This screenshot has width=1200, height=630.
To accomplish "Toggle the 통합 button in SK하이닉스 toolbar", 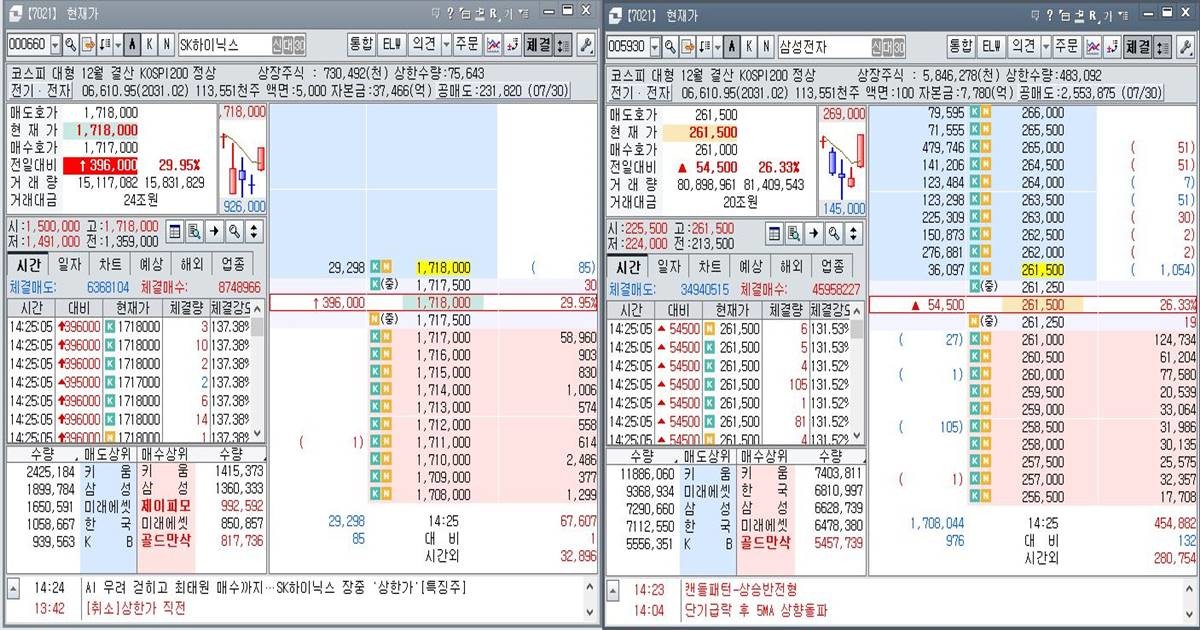I will [361, 45].
